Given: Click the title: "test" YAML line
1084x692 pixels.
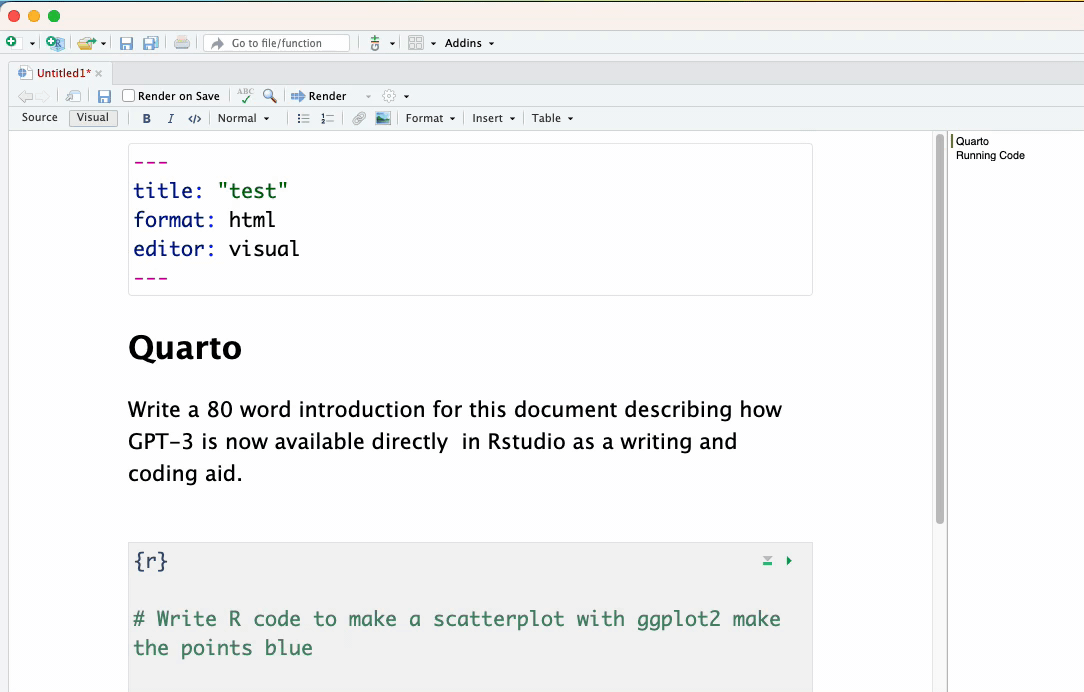Looking at the screenshot, I should pyautogui.click(x=210, y=191).
